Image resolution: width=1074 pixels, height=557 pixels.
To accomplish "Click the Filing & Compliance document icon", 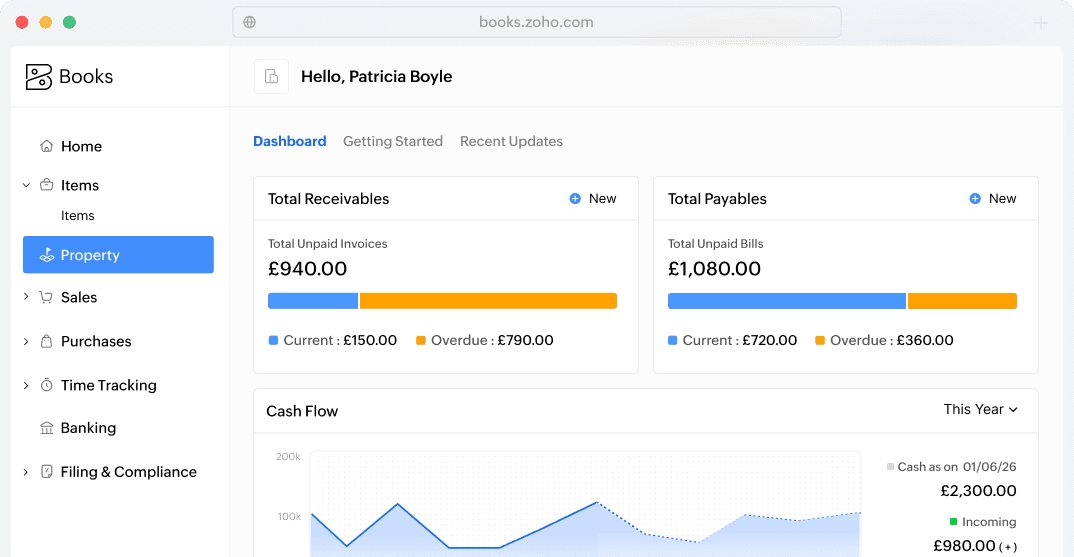I will tap(47, 471).
